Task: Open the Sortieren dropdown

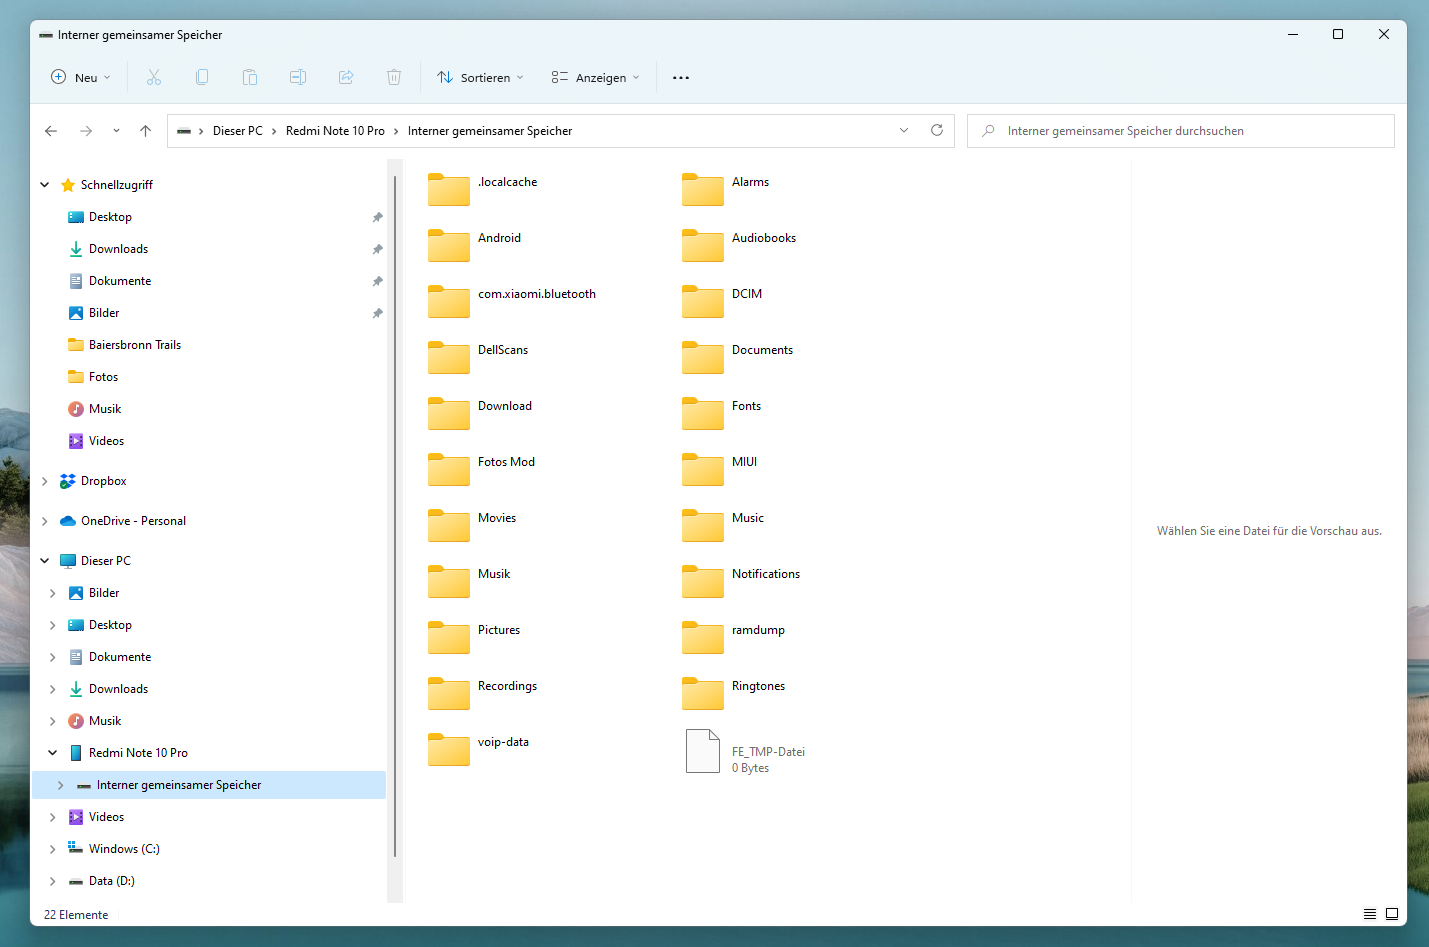Action: coord(480,77)
